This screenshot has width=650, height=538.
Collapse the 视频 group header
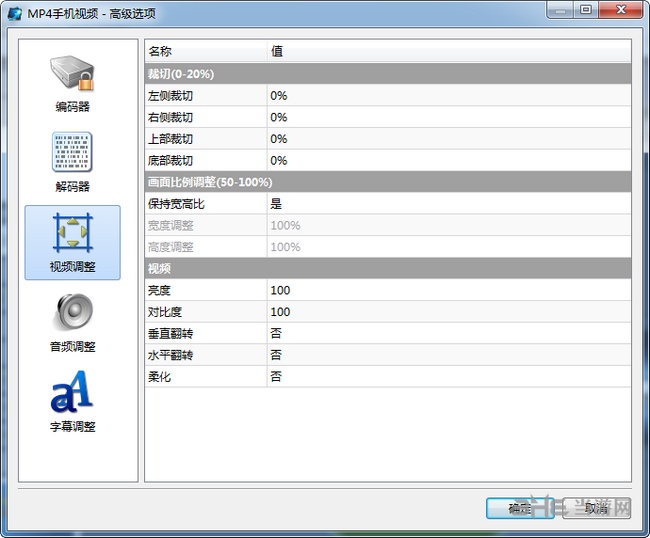[388, 269]
